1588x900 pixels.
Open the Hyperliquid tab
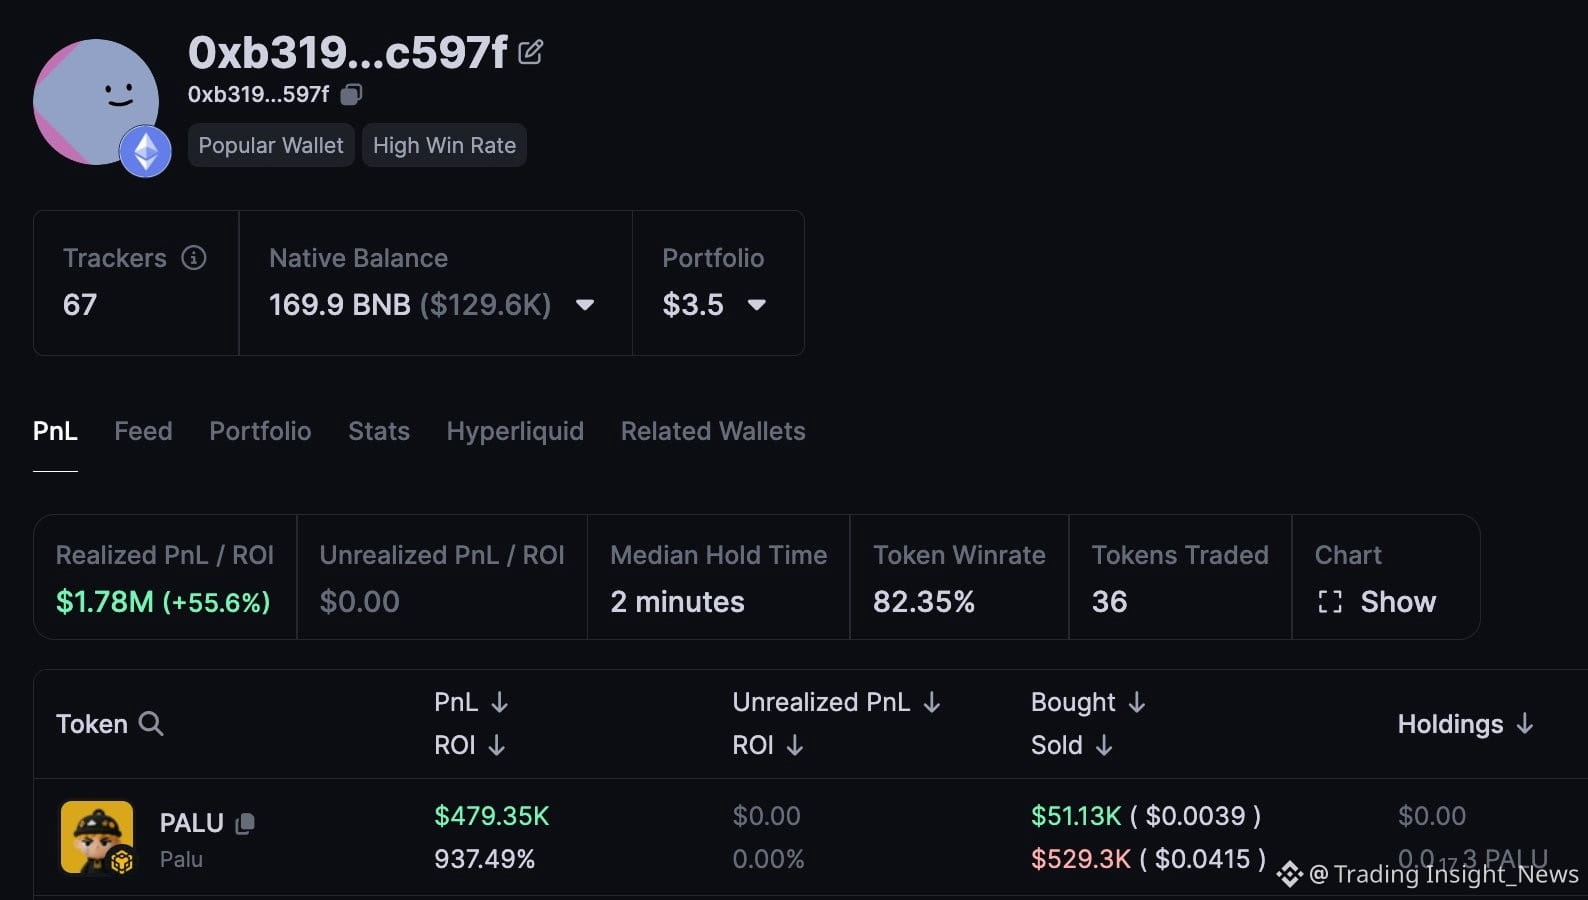515,431
